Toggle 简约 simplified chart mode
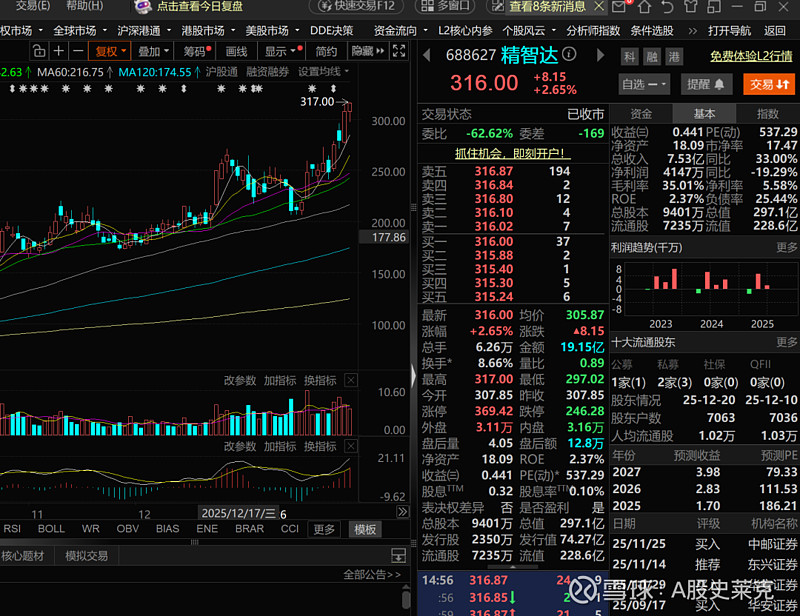Image resolution: width=800 pixels, height=616 pixels. (328, 51)
